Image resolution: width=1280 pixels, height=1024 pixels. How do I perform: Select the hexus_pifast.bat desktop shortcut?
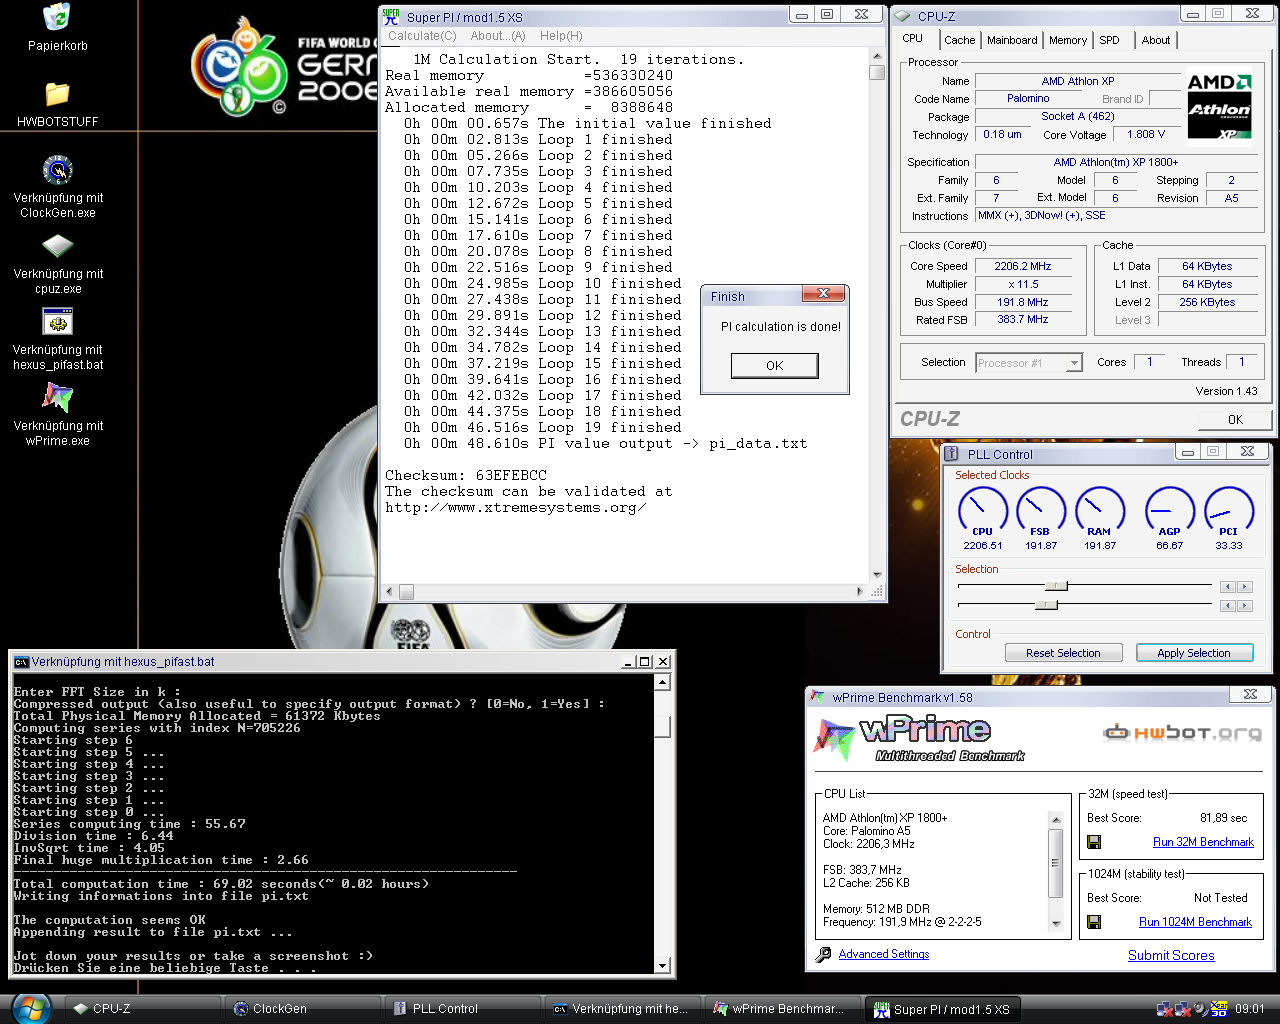[58, 322]
